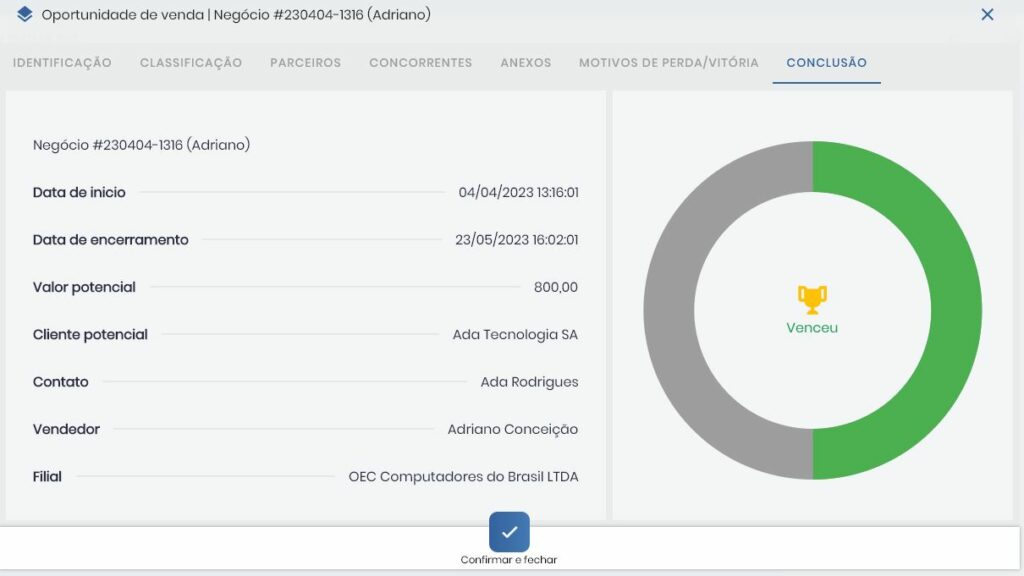Go to the Parceiros tab
The image size is (1024, 576).
pos(305,63)
